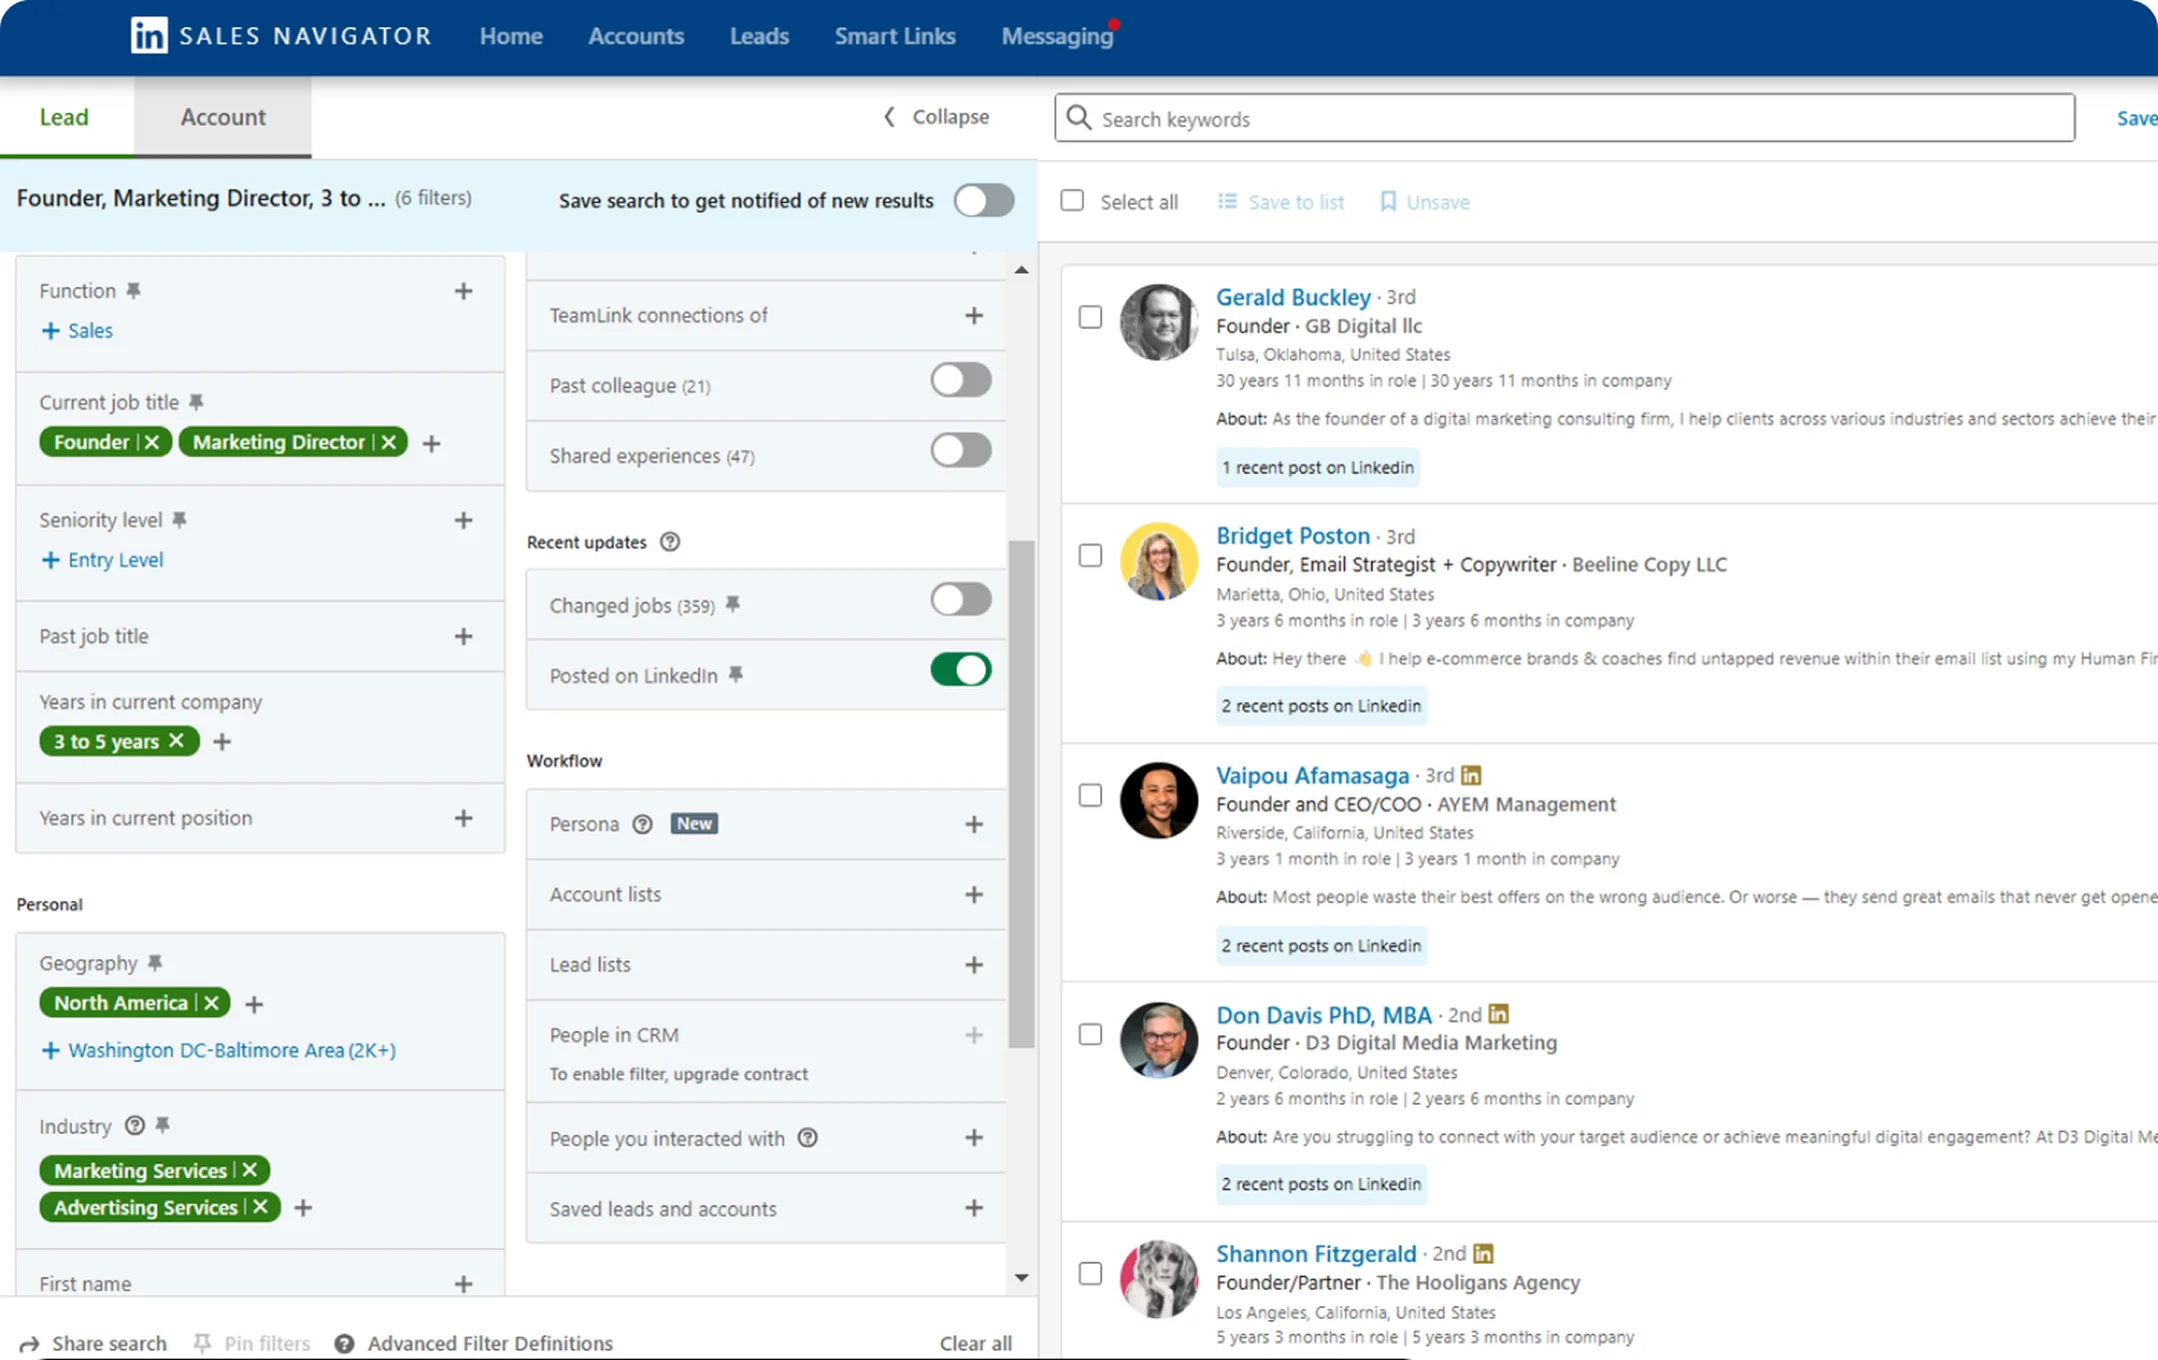Add another industry with plus icon
This screenshot has width=2158, height=1360.
pyautogui.click(x=303, y=1208)
